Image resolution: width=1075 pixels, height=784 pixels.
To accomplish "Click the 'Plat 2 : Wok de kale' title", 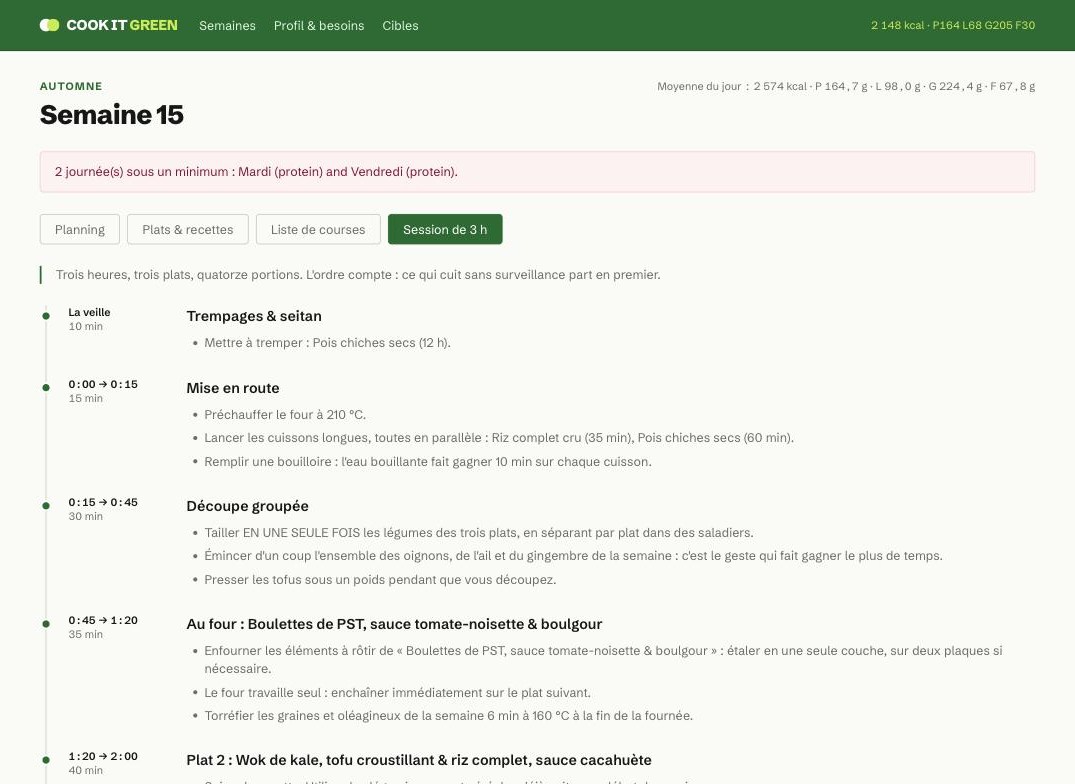I will [419, 760].
